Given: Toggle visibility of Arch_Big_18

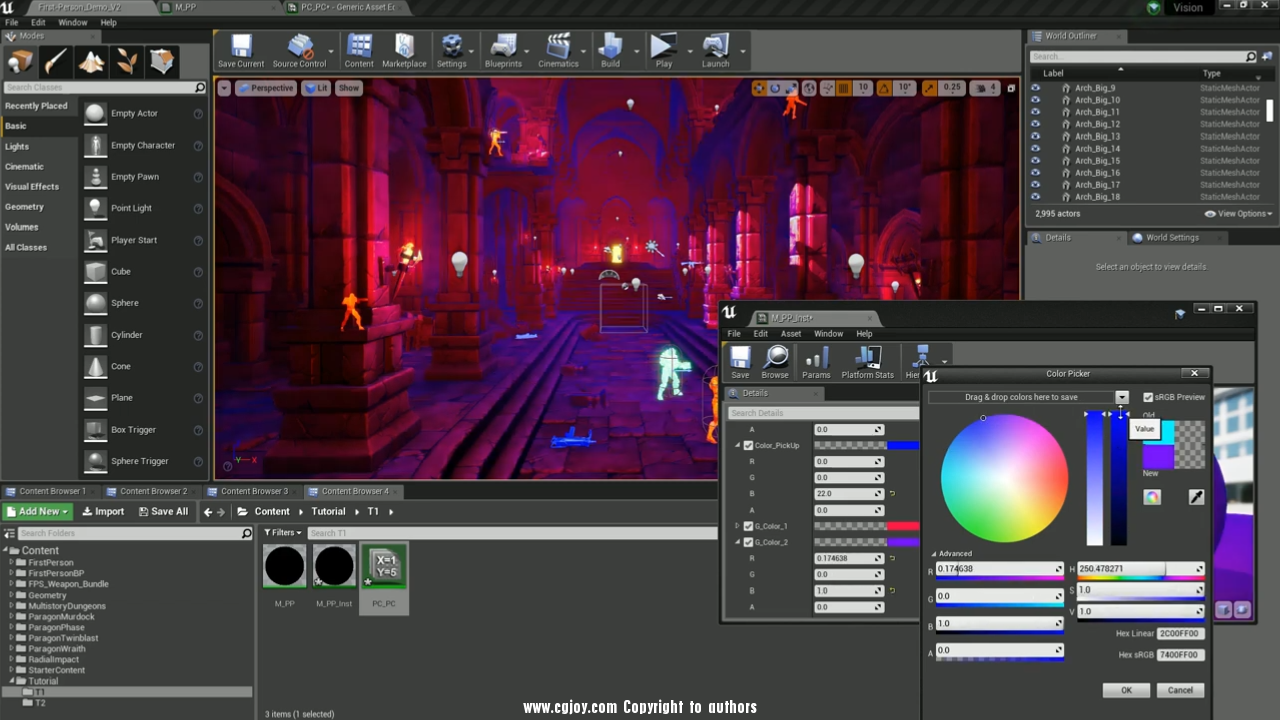Looking at the screenshot, I should pyautogui.click(x=1036, y=197).
